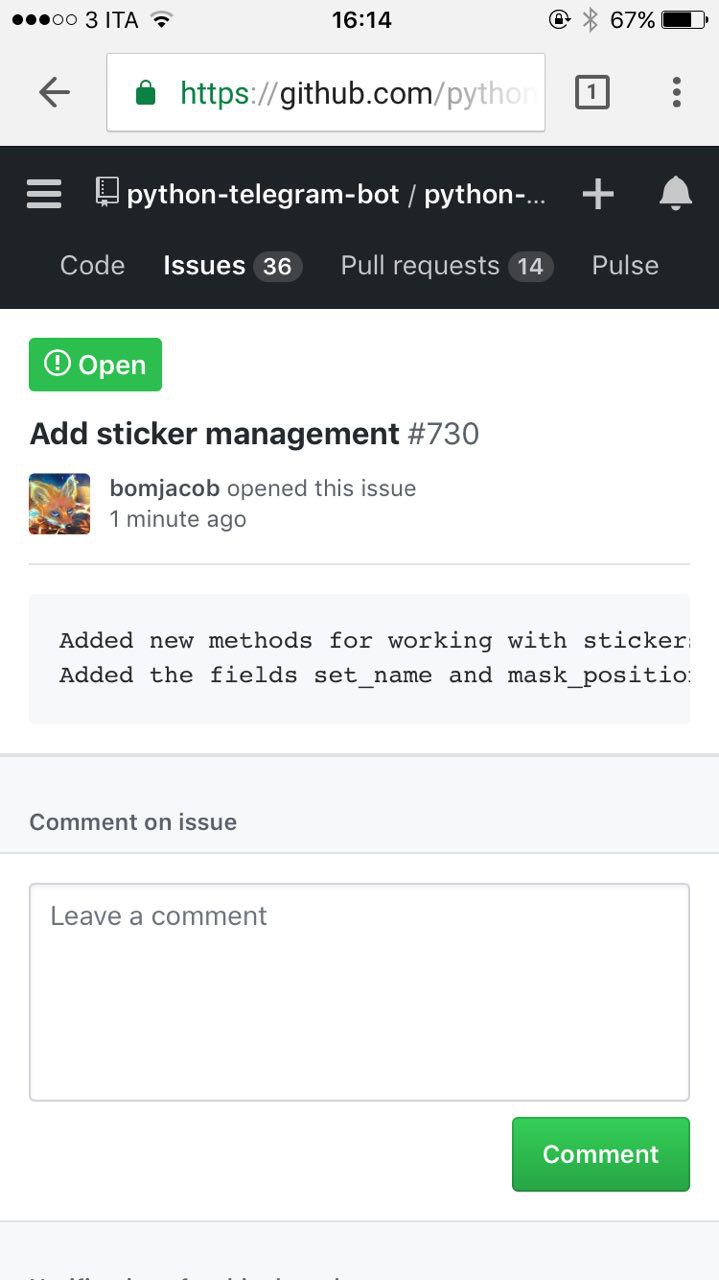Open the notifications bell
The width and height of the screenshot is (719, 1280).
tap(676, 194)
